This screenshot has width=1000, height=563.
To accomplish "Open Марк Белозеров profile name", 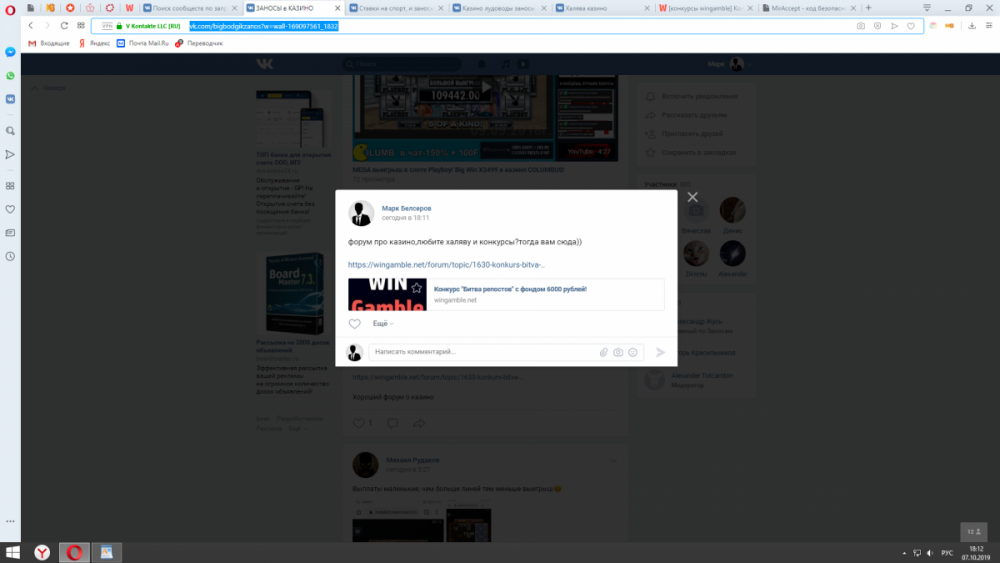I will (x=406, y=208).
